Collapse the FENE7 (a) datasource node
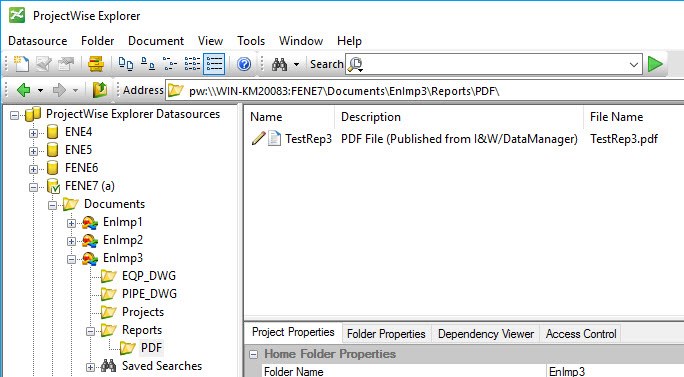 [34, 187]
